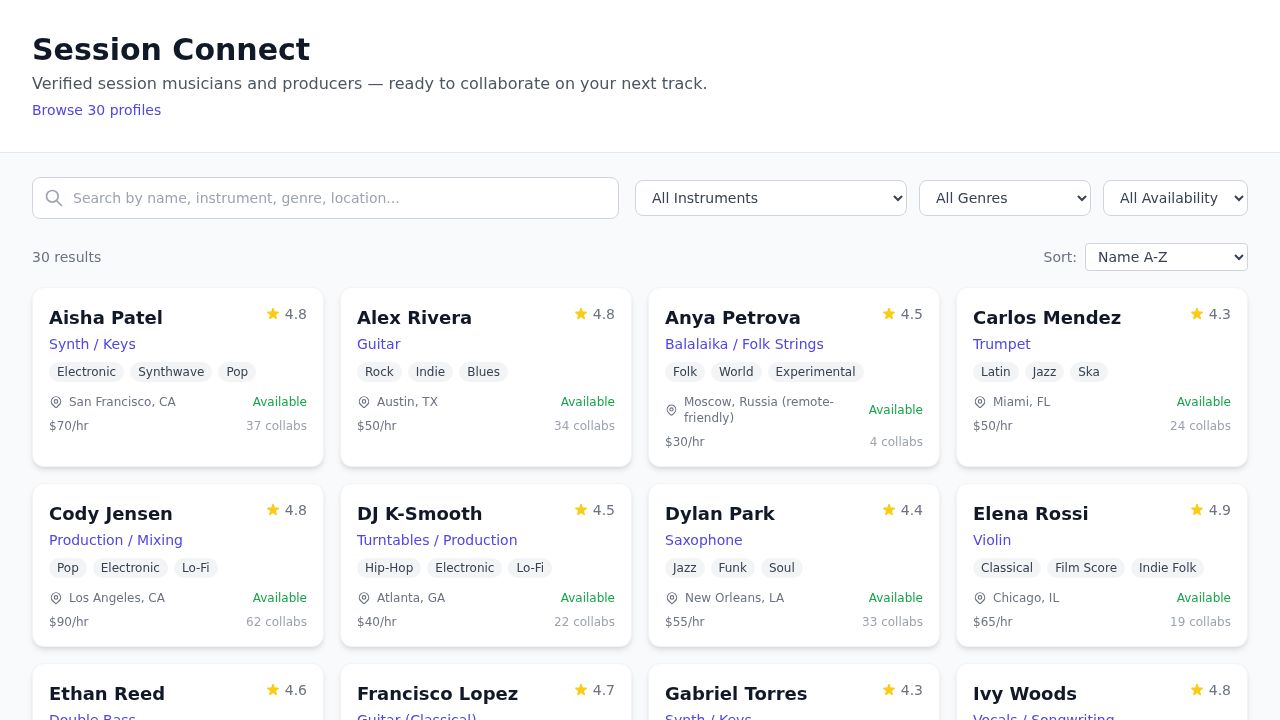Open the Sort Name A-Z dropdown
The image size is (1280, 720).
1166,257
